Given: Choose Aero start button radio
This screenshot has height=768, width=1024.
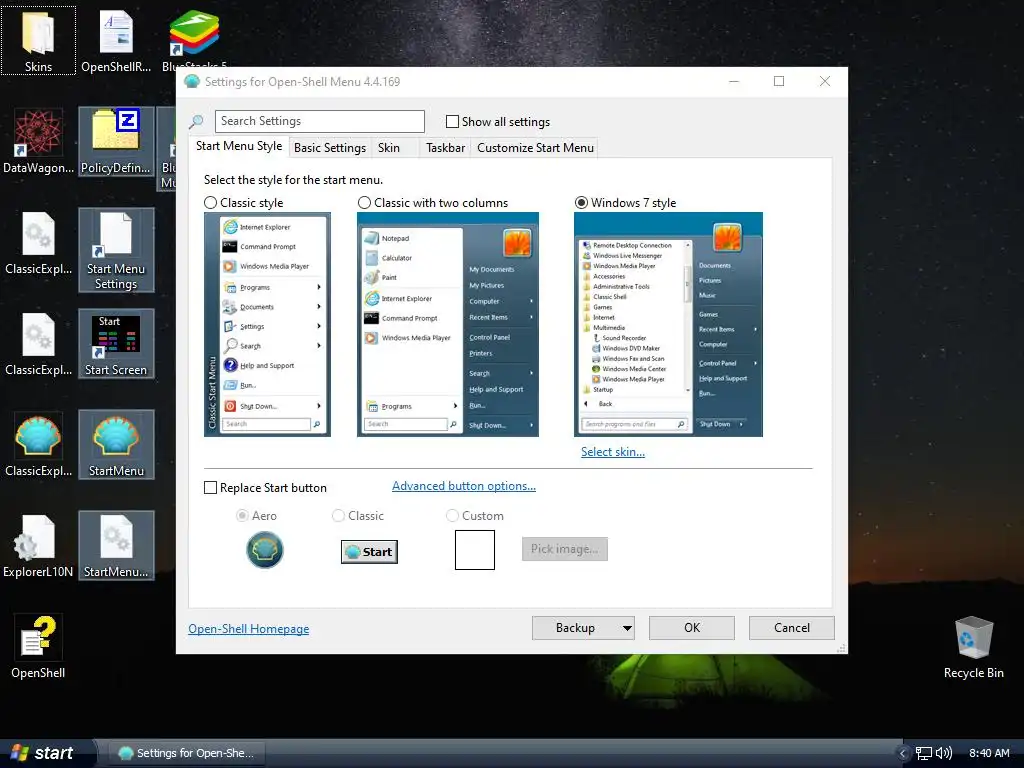Looking at the screenshot, I should tap(242, 516).
